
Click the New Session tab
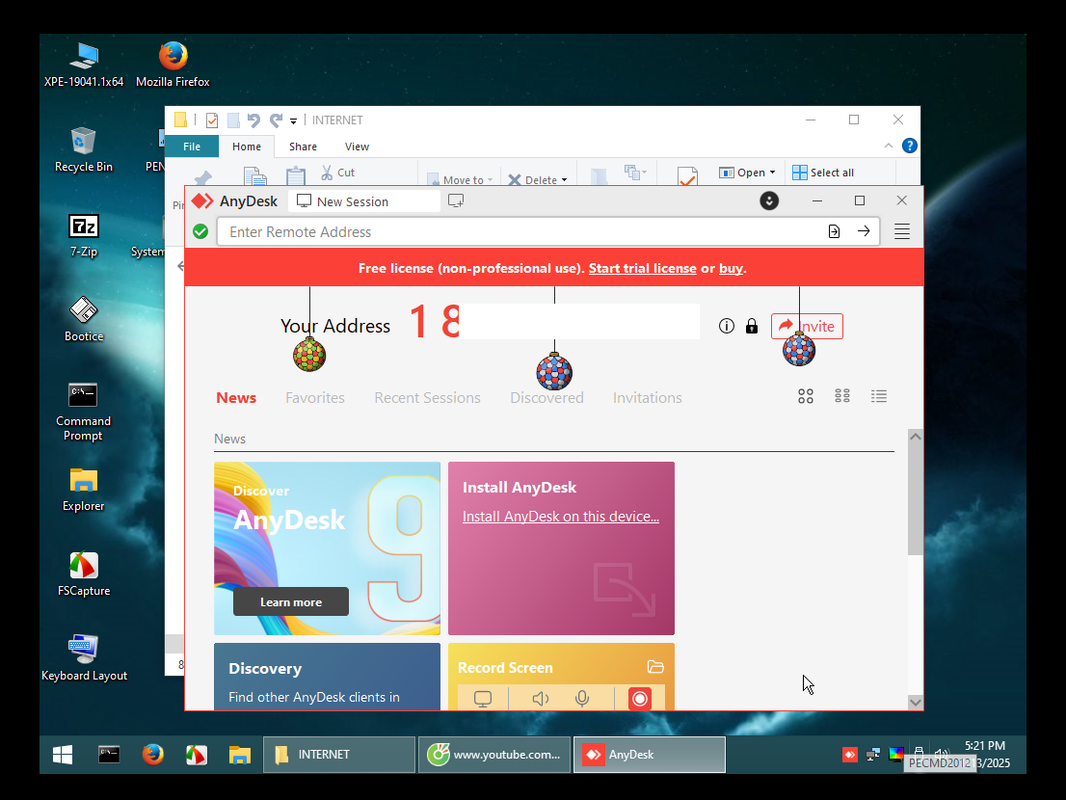click(x=364, y=201)
